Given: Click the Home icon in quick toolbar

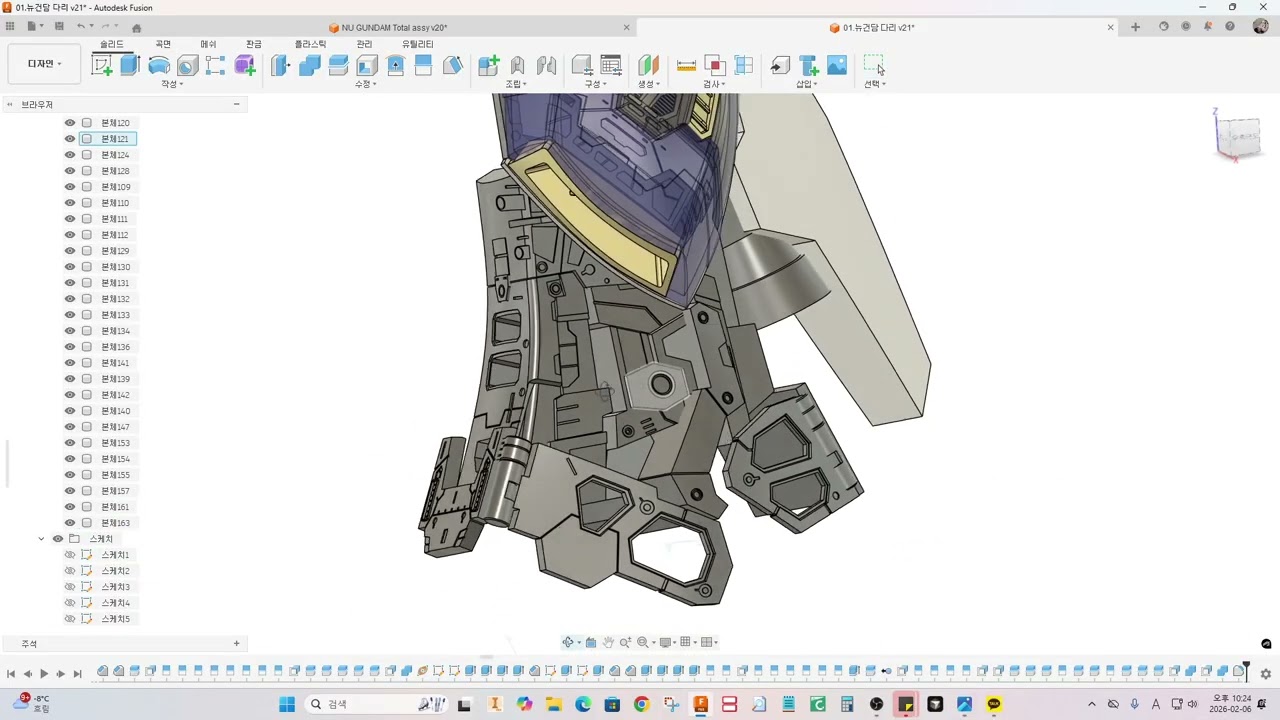Looking at the screenshot, I should click(x=137, y=27).
